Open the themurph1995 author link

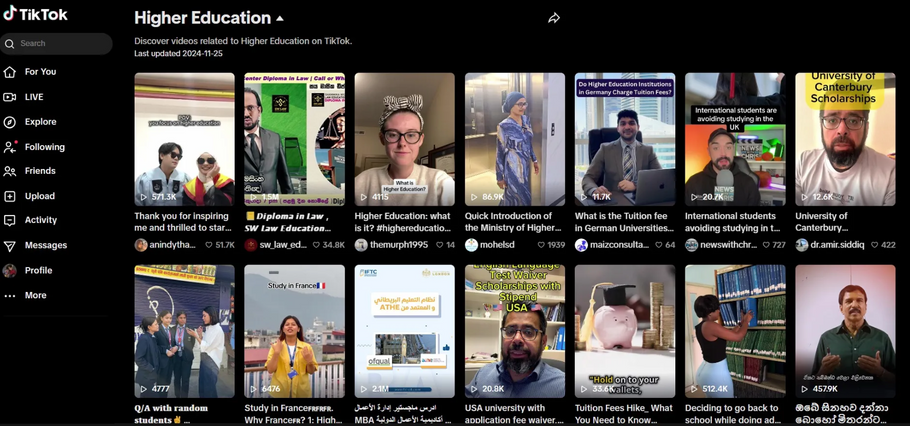[x=399, y=245]
